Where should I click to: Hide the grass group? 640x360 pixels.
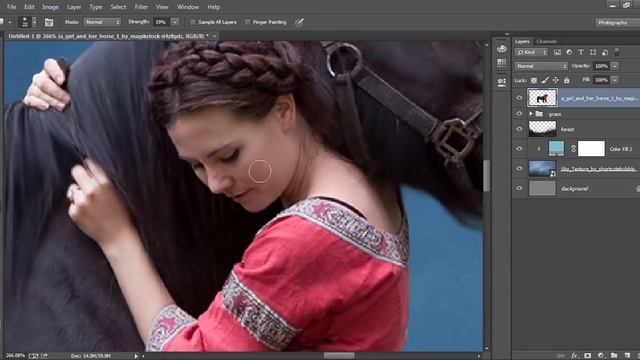[519, 113]
